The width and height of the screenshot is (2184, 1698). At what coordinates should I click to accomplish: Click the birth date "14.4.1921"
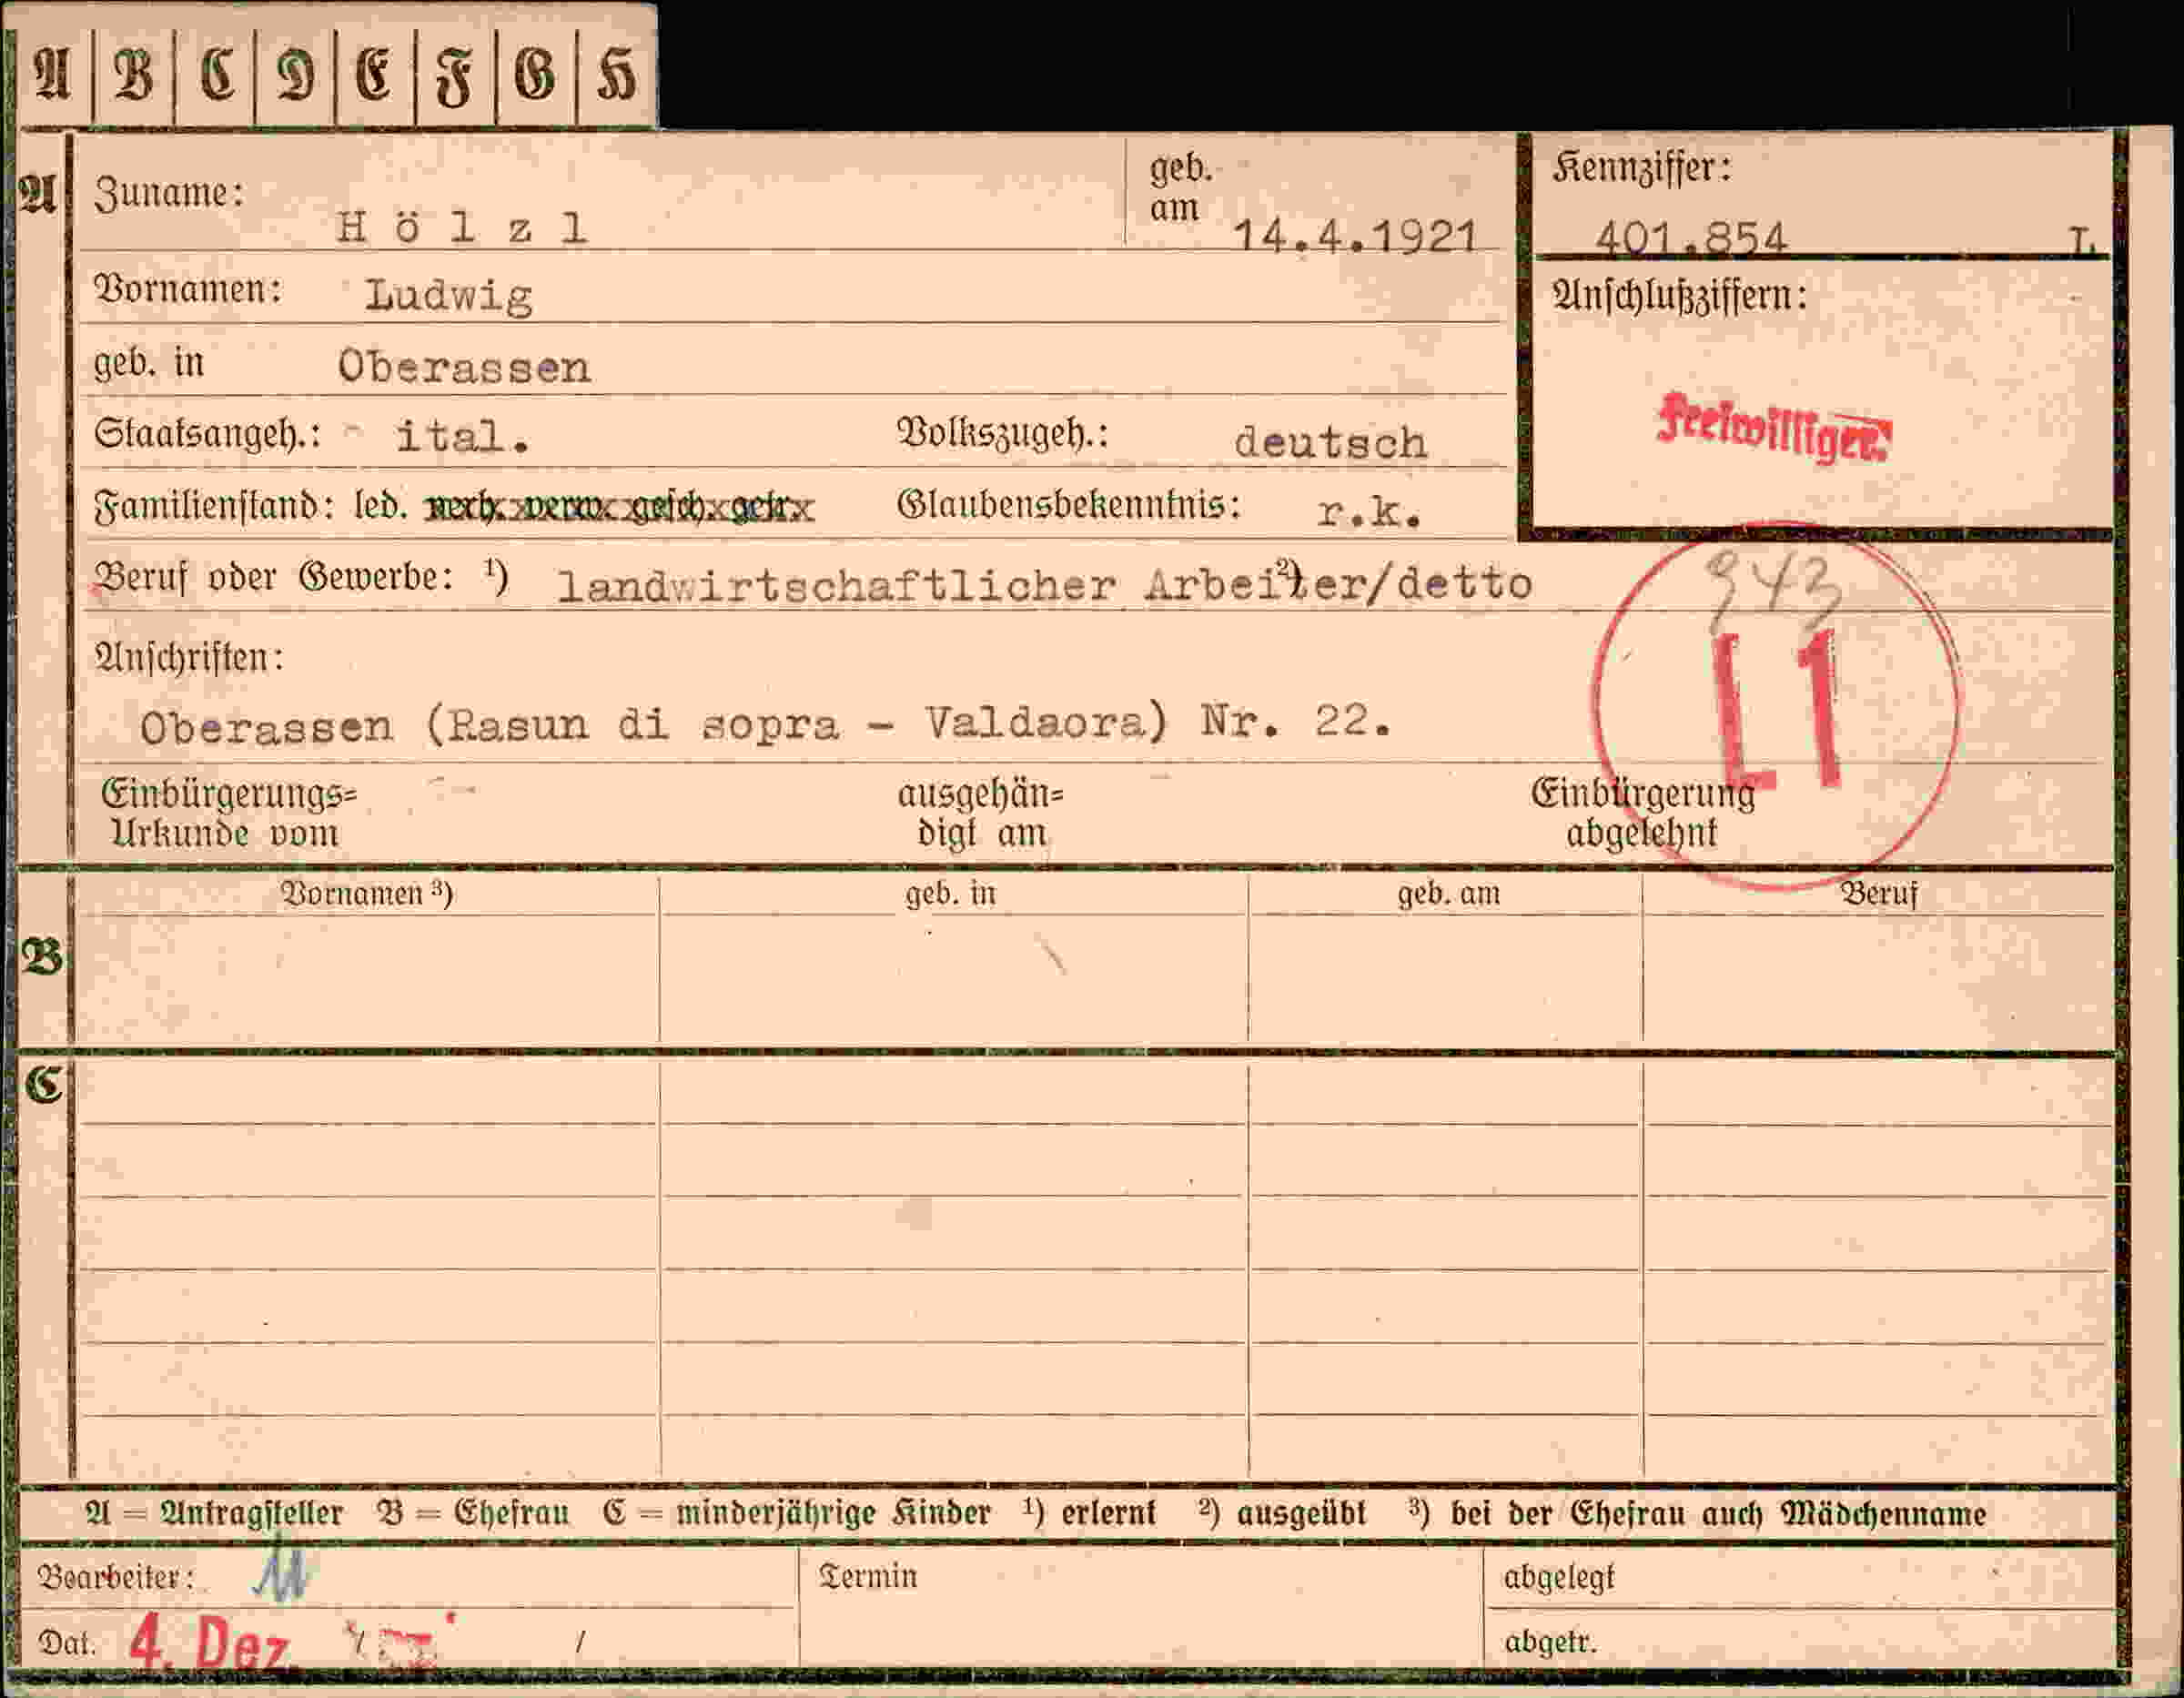click(x=1355, y=236)
